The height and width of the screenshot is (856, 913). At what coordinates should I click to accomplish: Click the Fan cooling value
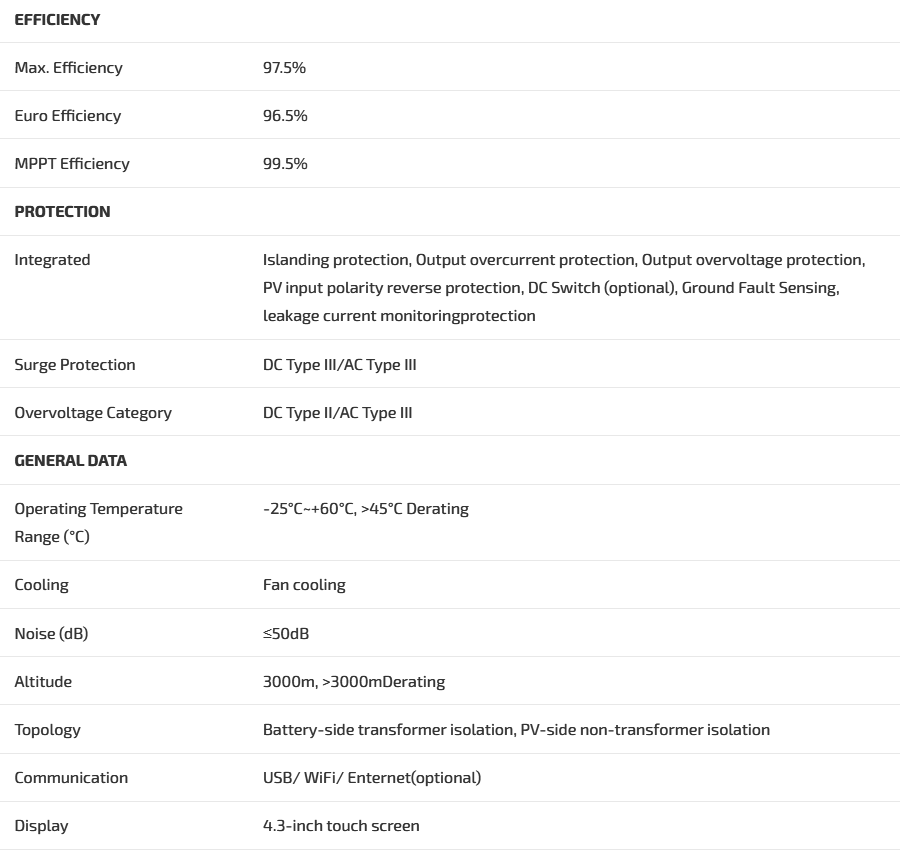304,585
